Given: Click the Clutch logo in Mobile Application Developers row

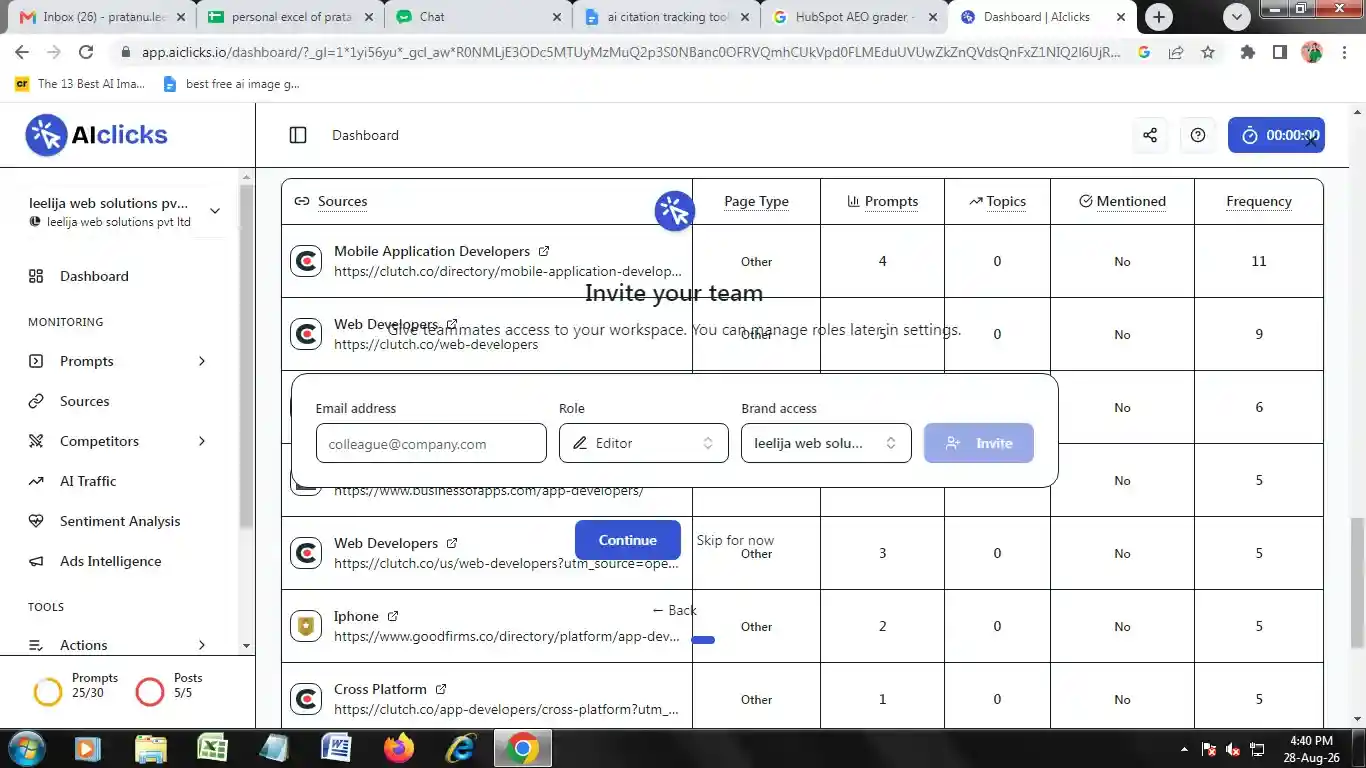Looking at the screenshot, I should (x=306, y=261).
